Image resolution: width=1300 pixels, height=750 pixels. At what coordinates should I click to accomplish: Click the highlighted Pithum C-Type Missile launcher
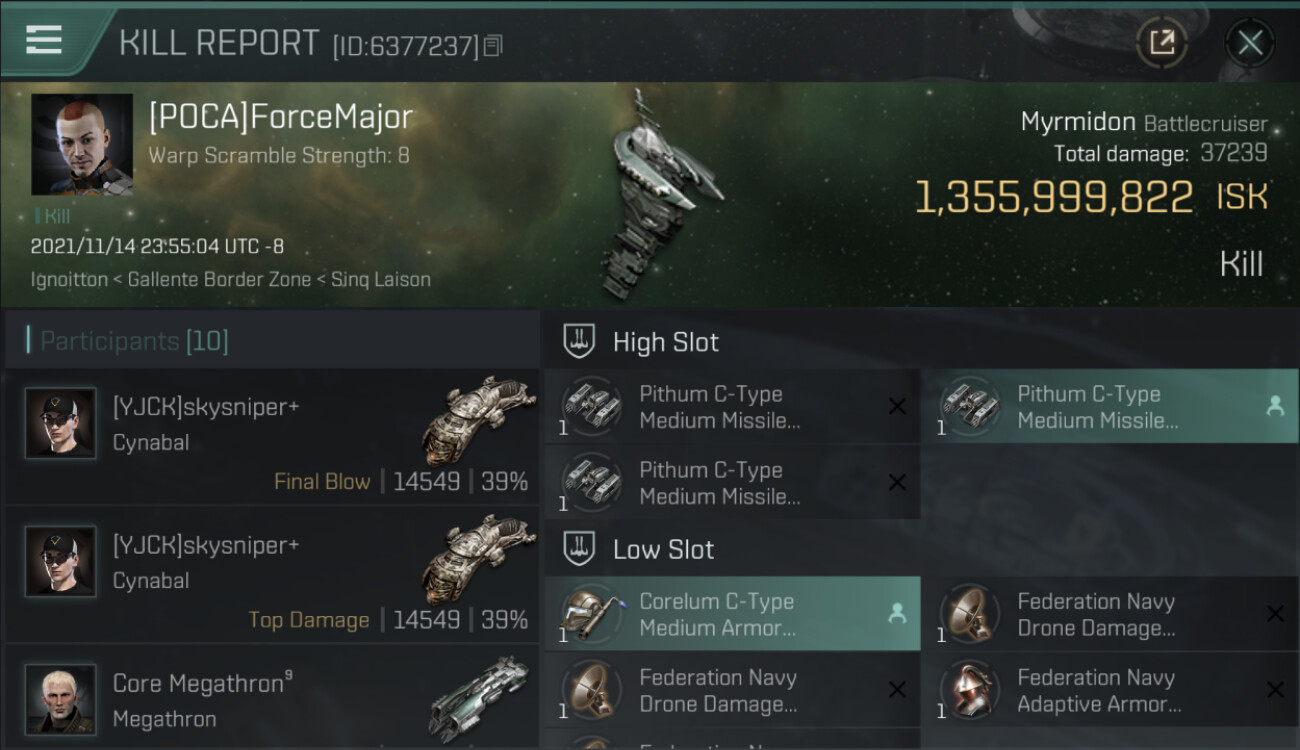click(1110, 407)
